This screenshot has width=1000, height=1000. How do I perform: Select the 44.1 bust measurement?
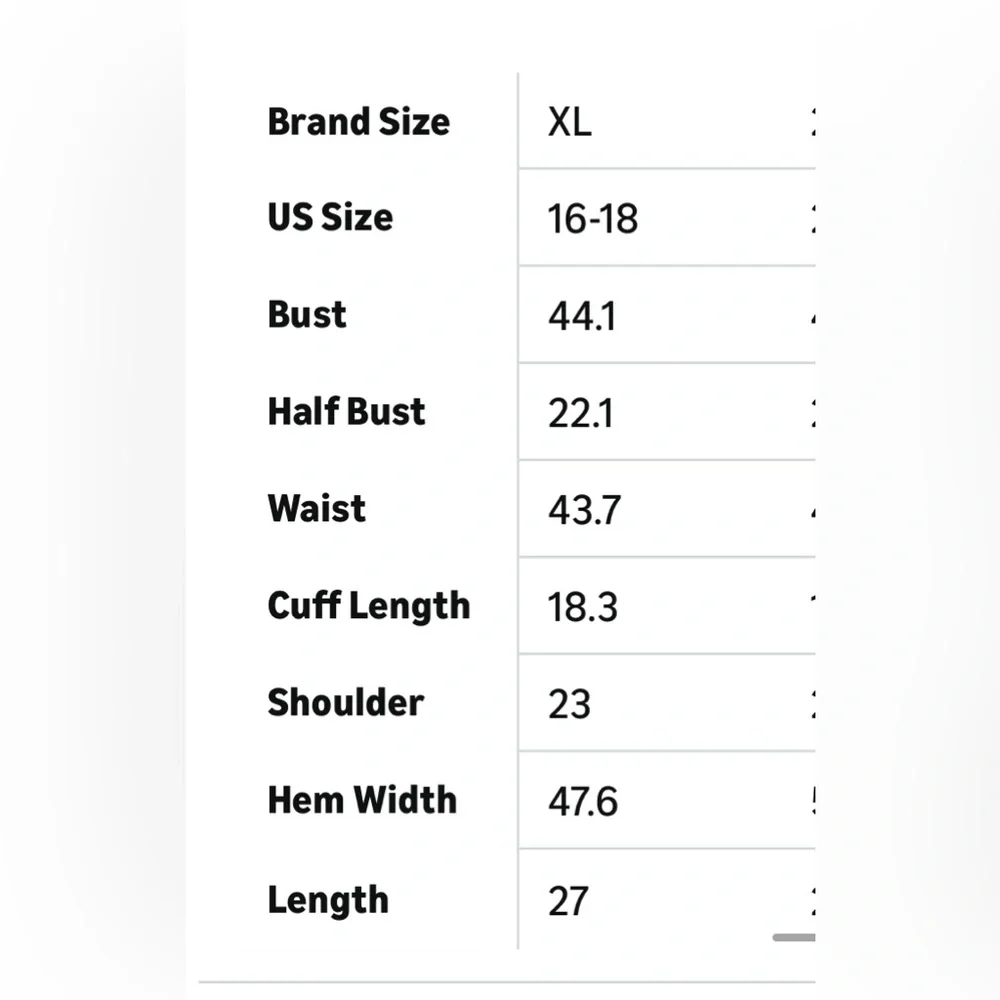pyautogui.click(x=581, y=316)
